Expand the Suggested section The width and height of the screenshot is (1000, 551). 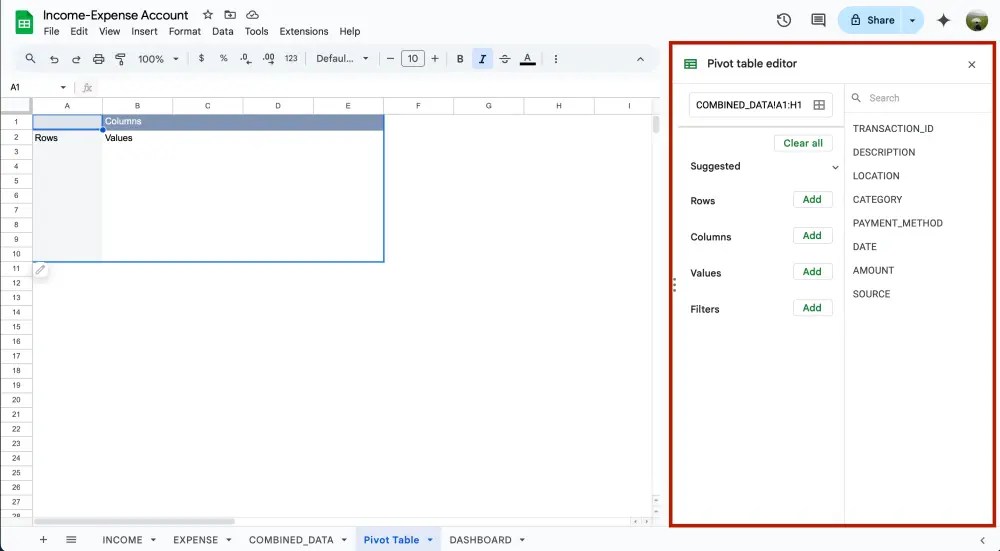coord(835,167)
